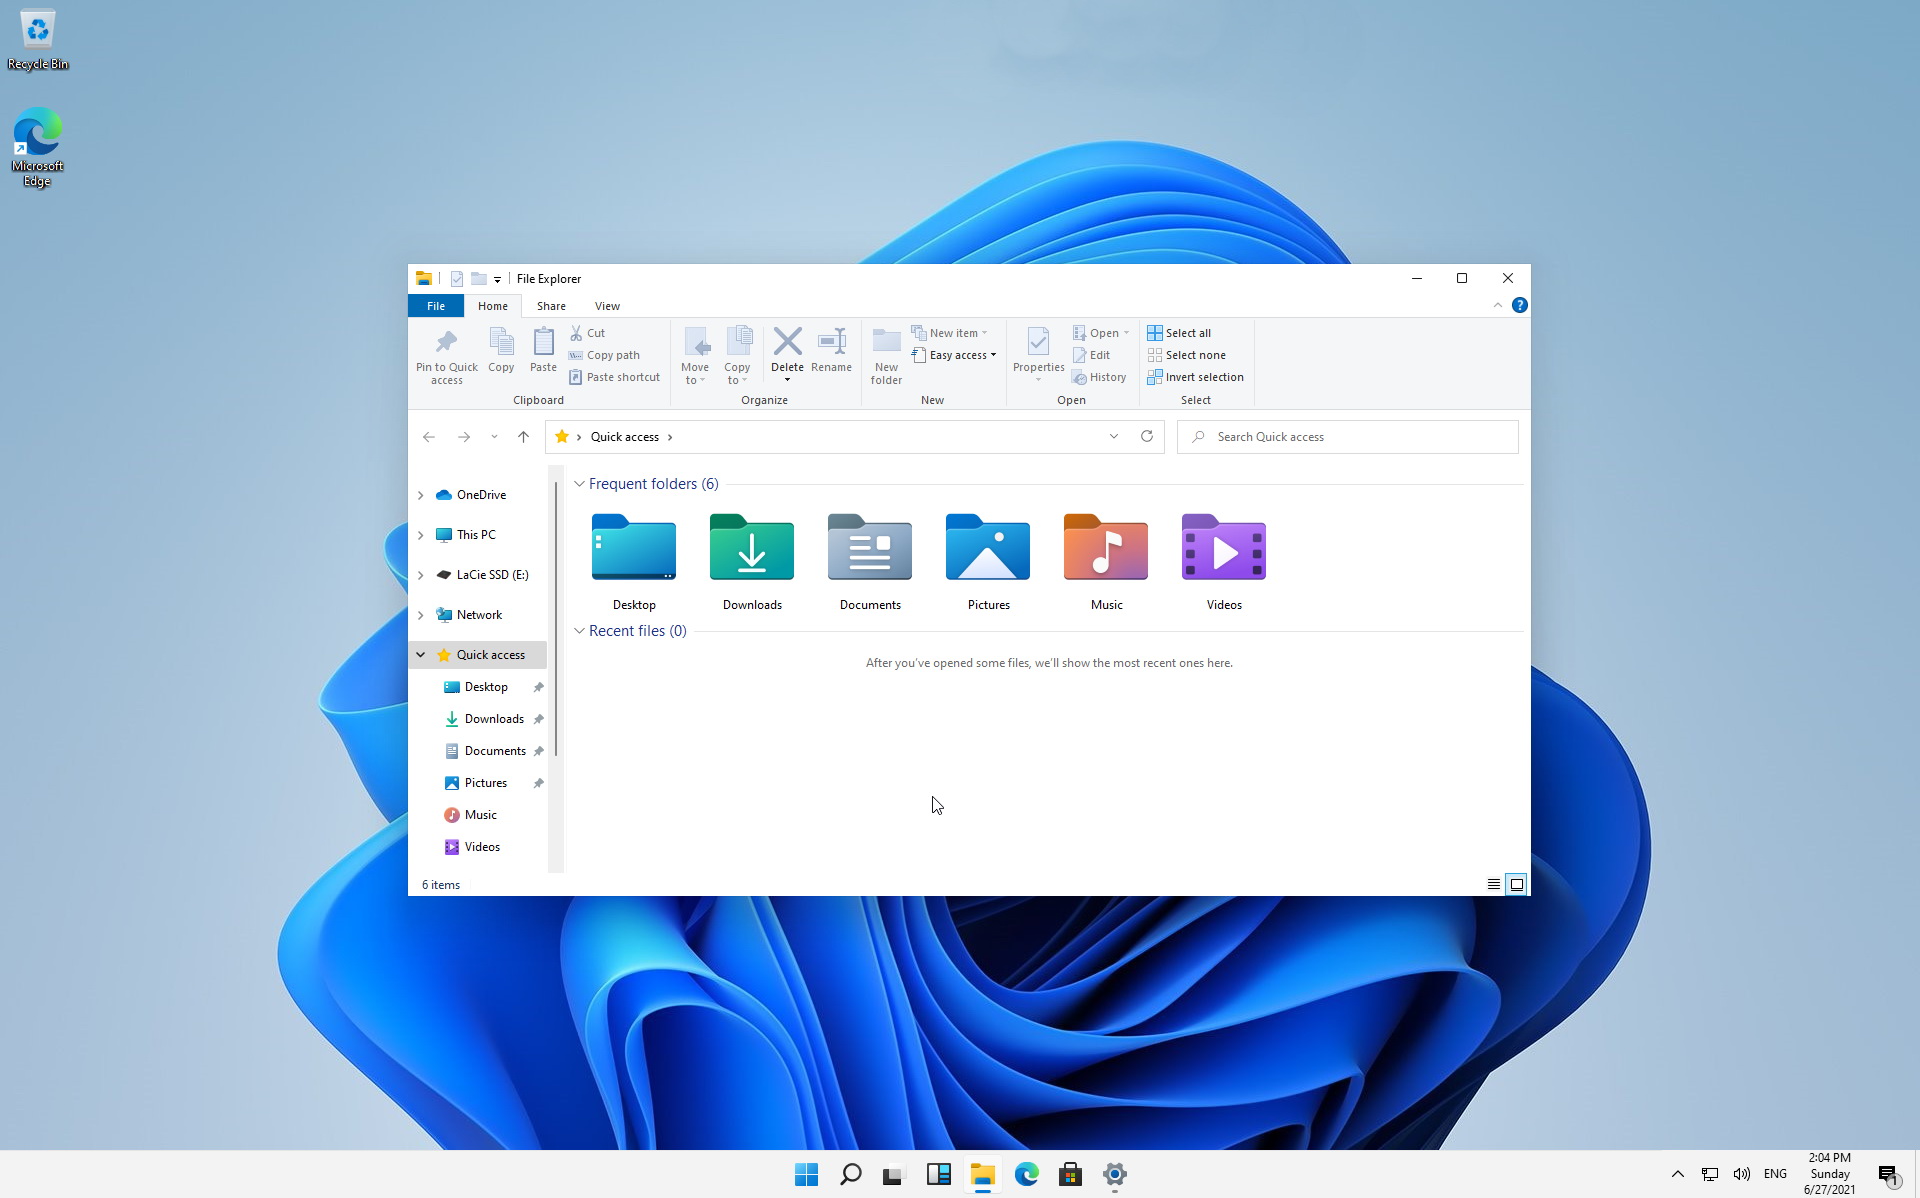Click the navigation pane scrollbar

tap(556, 620)
